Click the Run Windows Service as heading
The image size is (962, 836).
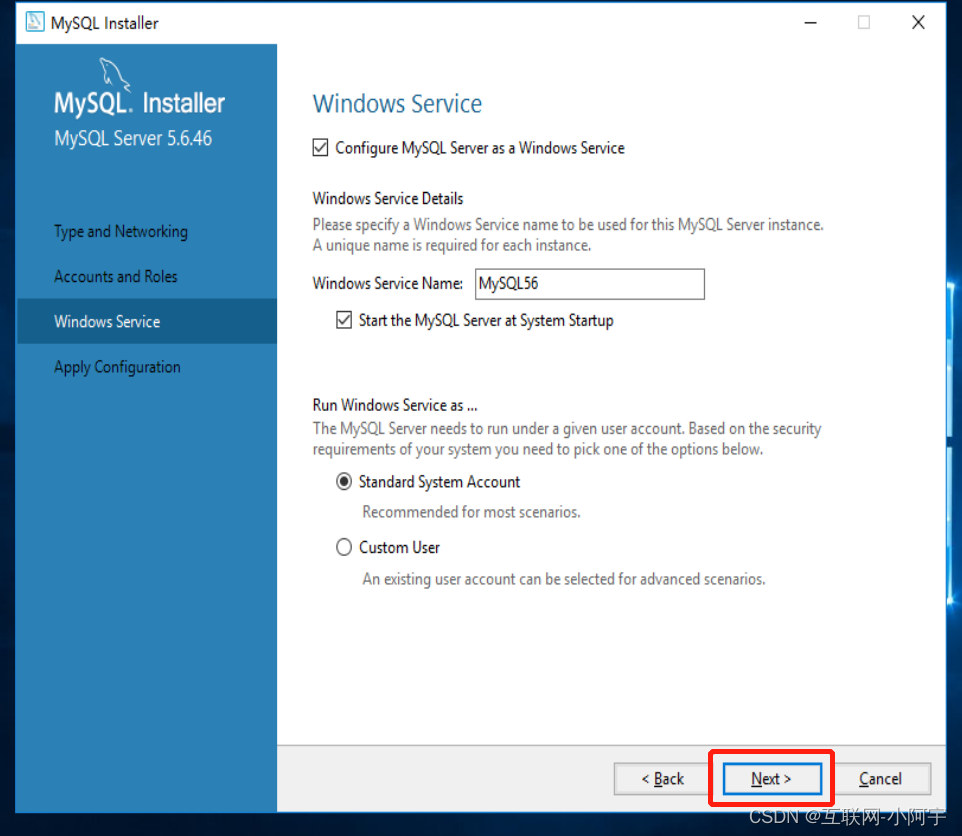pos(393,405)
